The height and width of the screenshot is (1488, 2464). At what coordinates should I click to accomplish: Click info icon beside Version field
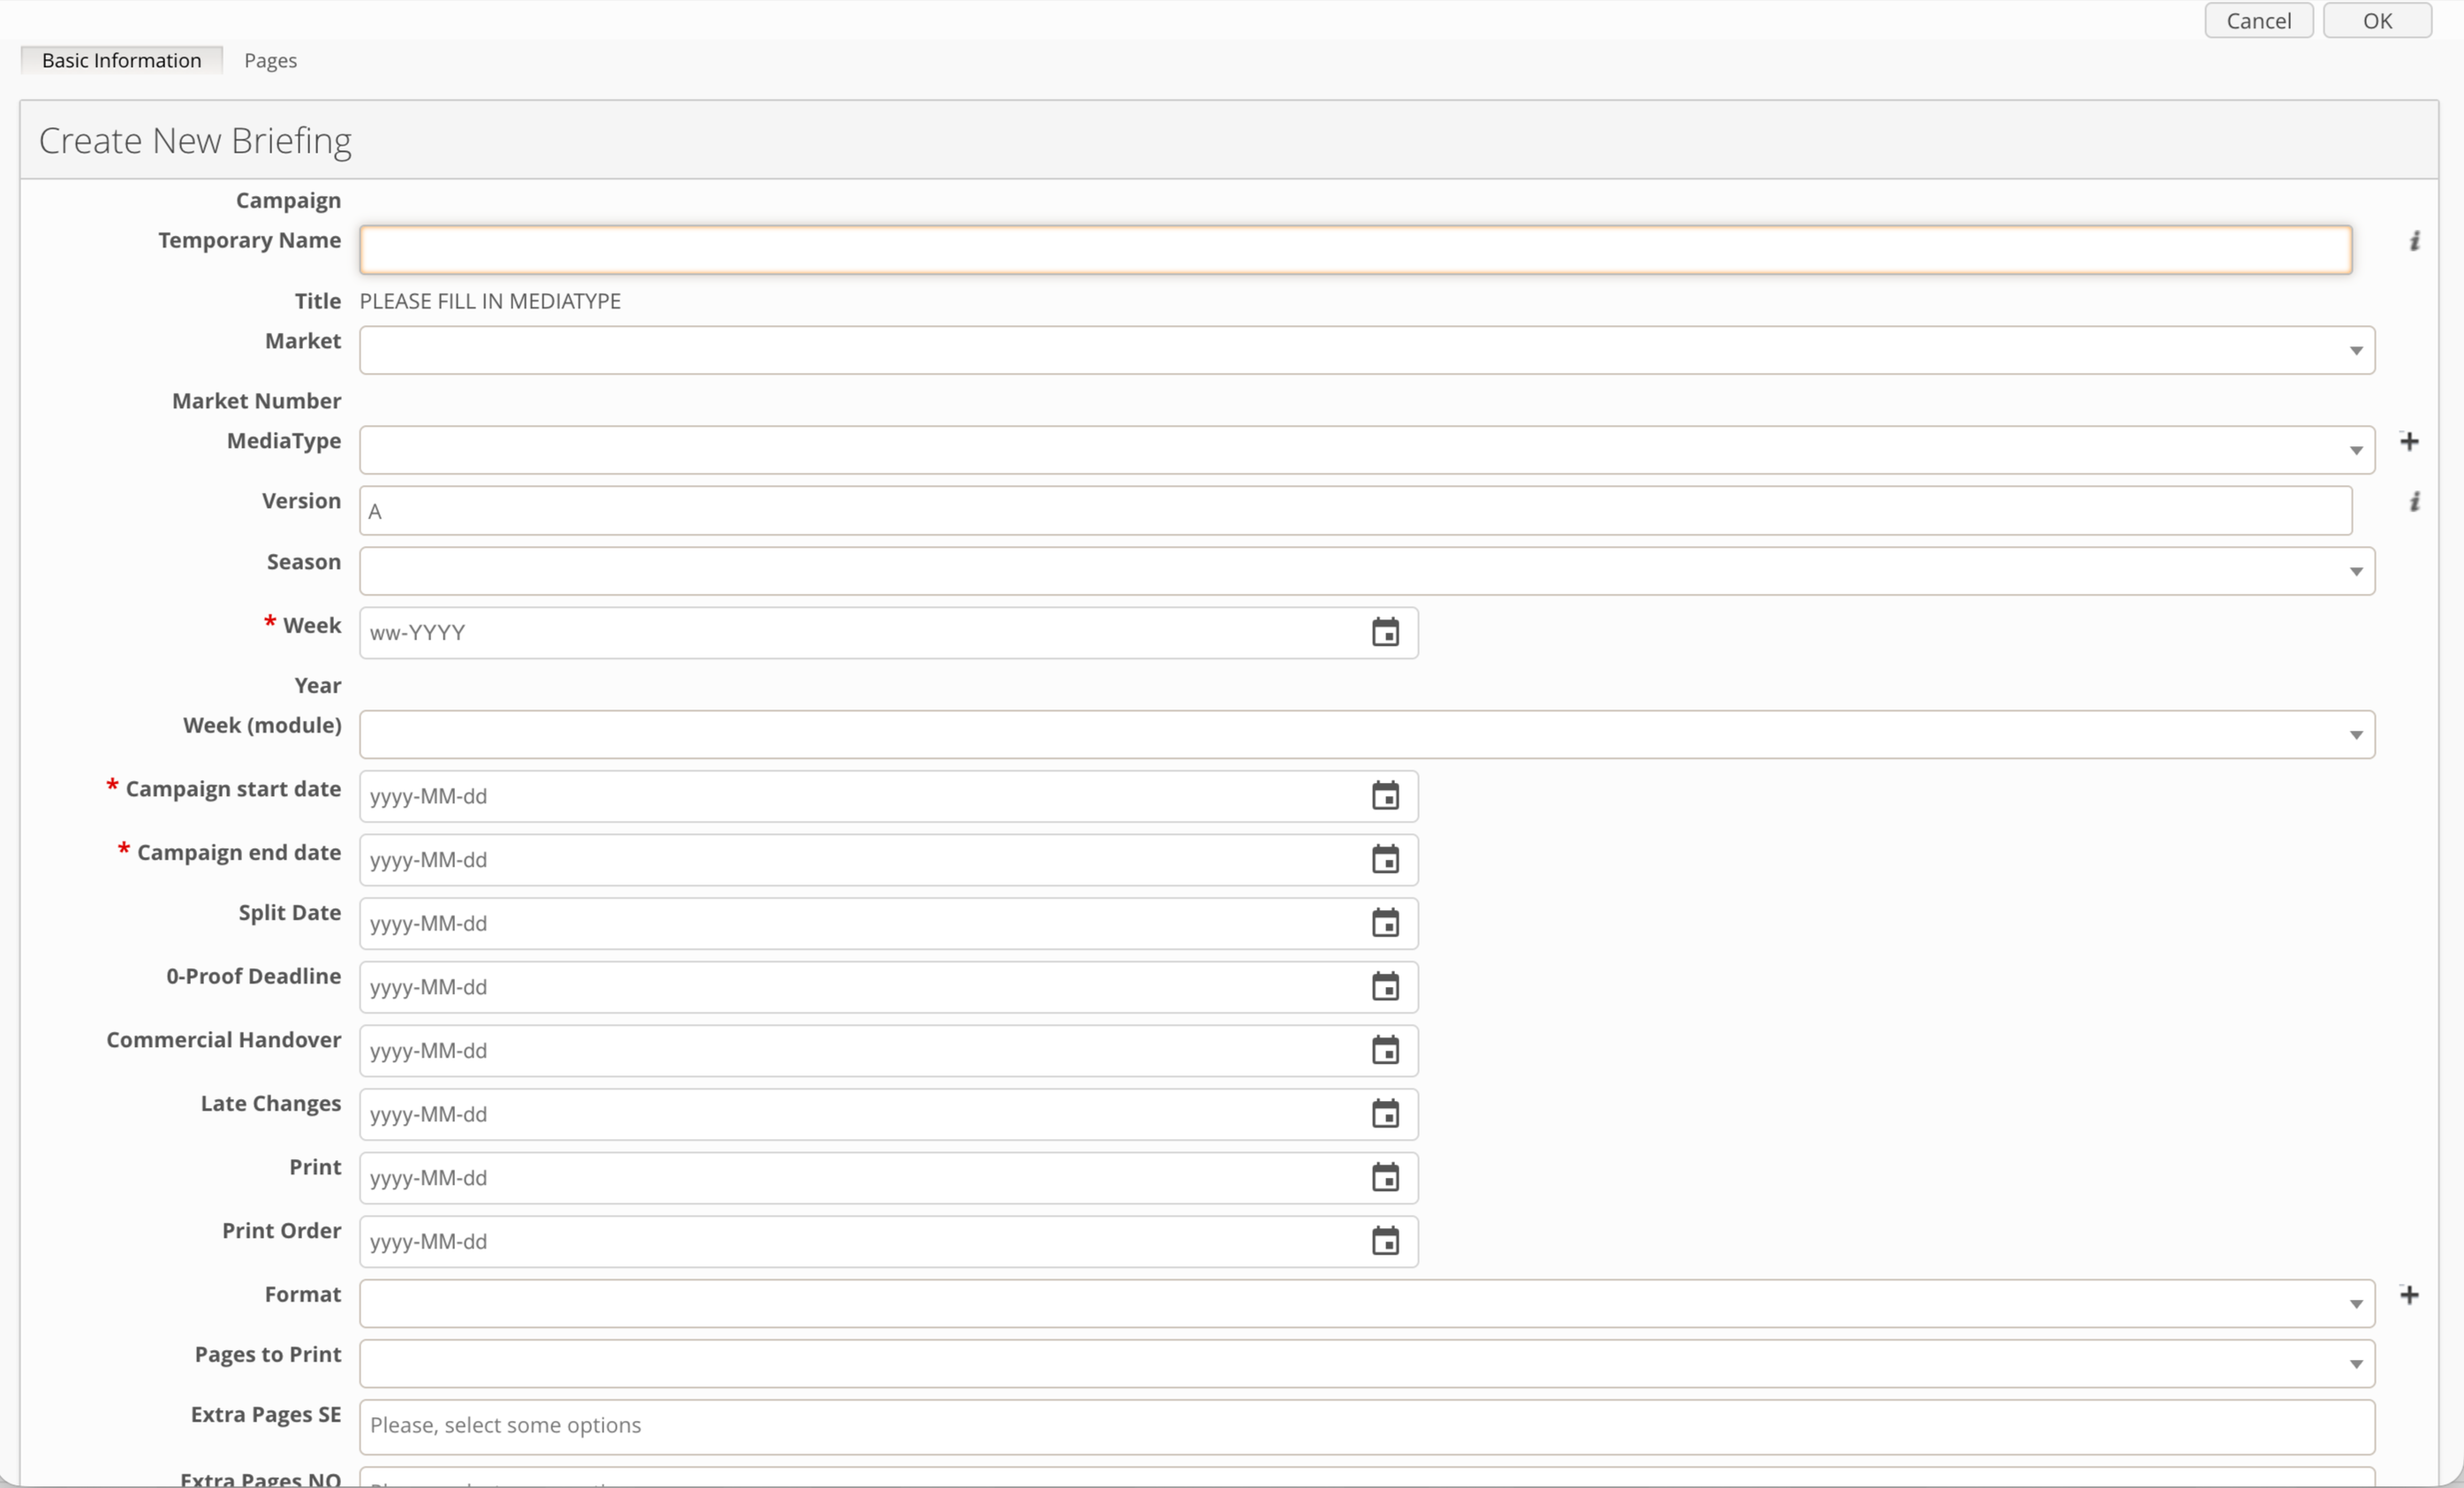[2414, 502]
